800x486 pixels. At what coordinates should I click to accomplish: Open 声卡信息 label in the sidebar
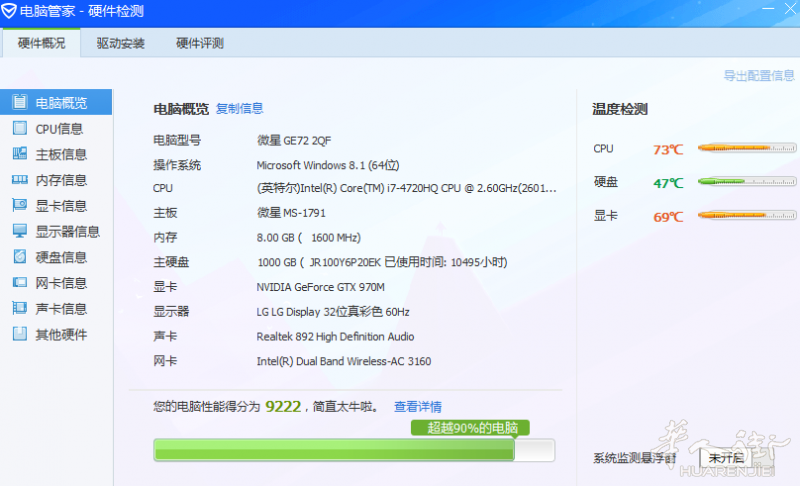click(x=61, y=309)
